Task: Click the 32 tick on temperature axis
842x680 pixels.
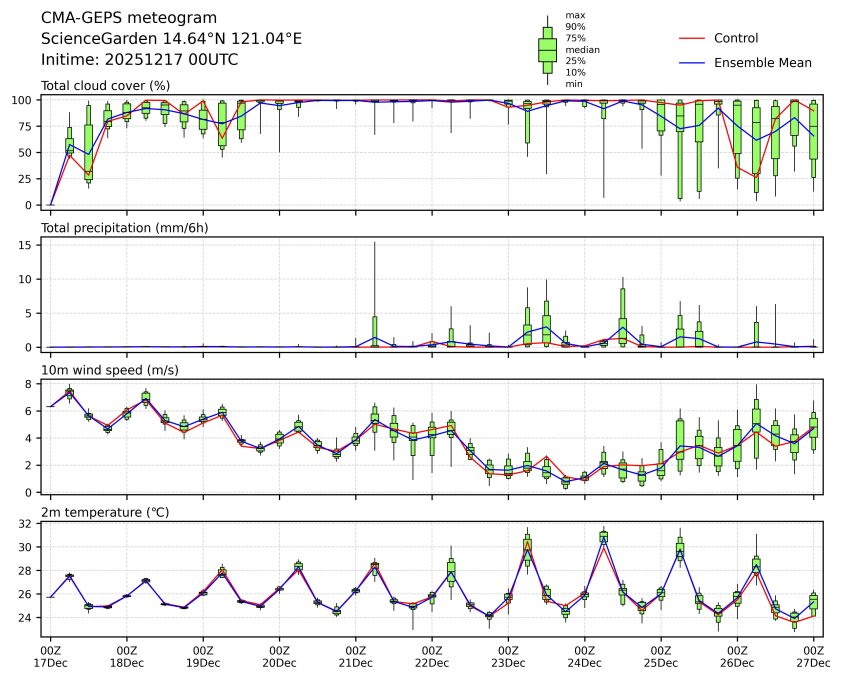Action: point(30,523)
